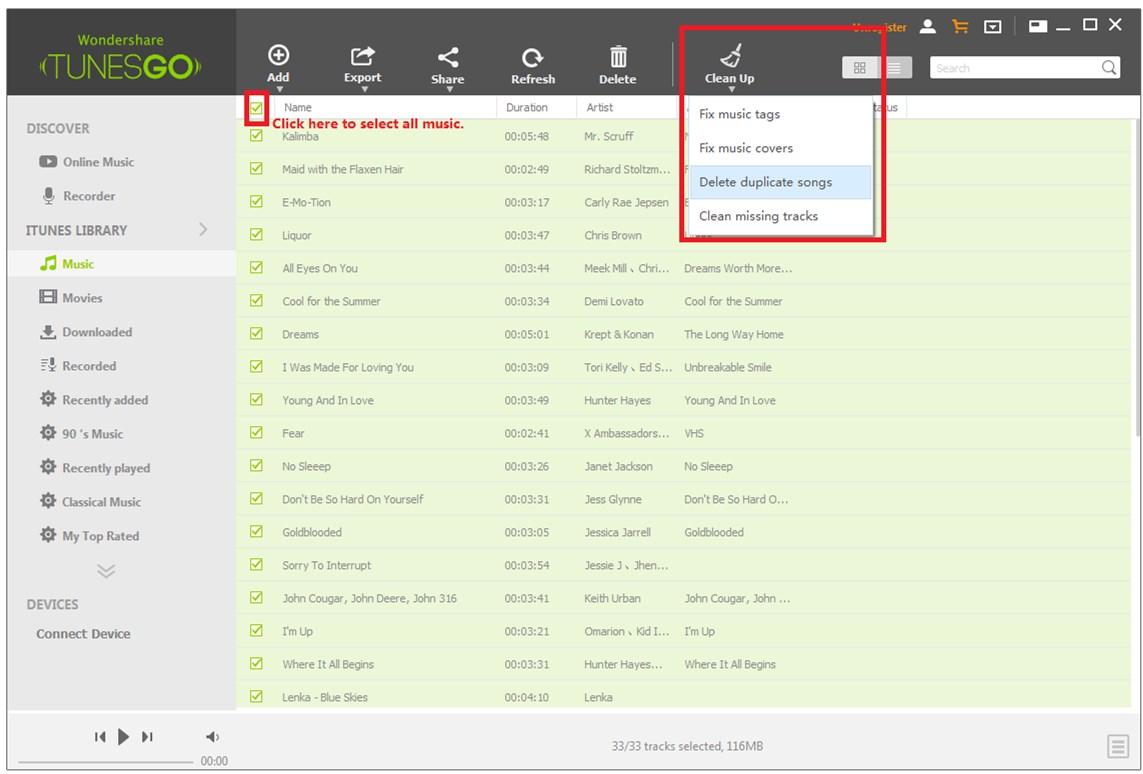The width and height of the screenshot is (1143, 774).
Task: Click the Delete trash icon
Action: pyautogui.click(x=617, y=57)
